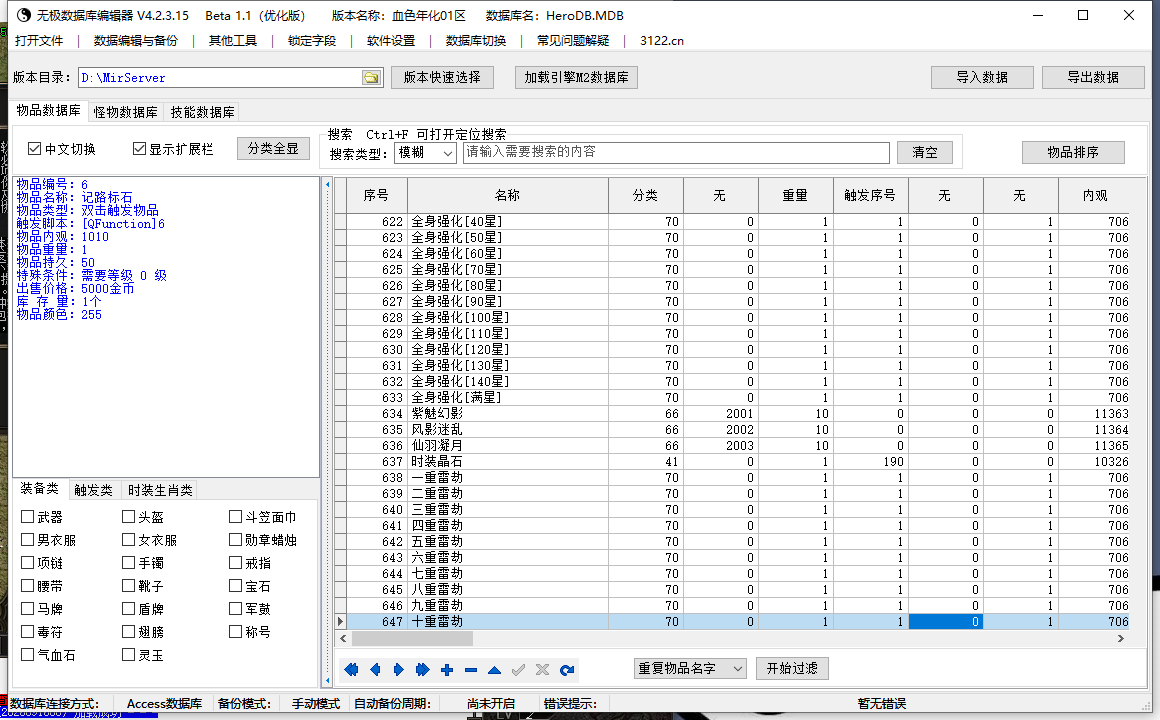Click the 加载引擎M2数据库 button

pyautogui.click(x=576, y=77)
